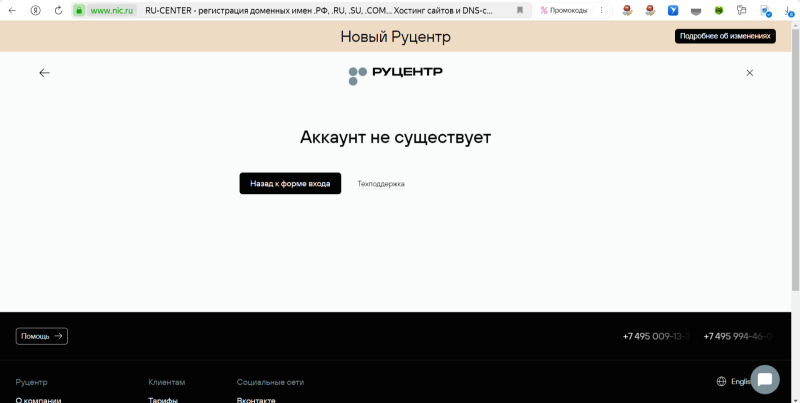Screen dimensions: 800x403
Task: Click the green monster extension icon
Action: [719, 10]
